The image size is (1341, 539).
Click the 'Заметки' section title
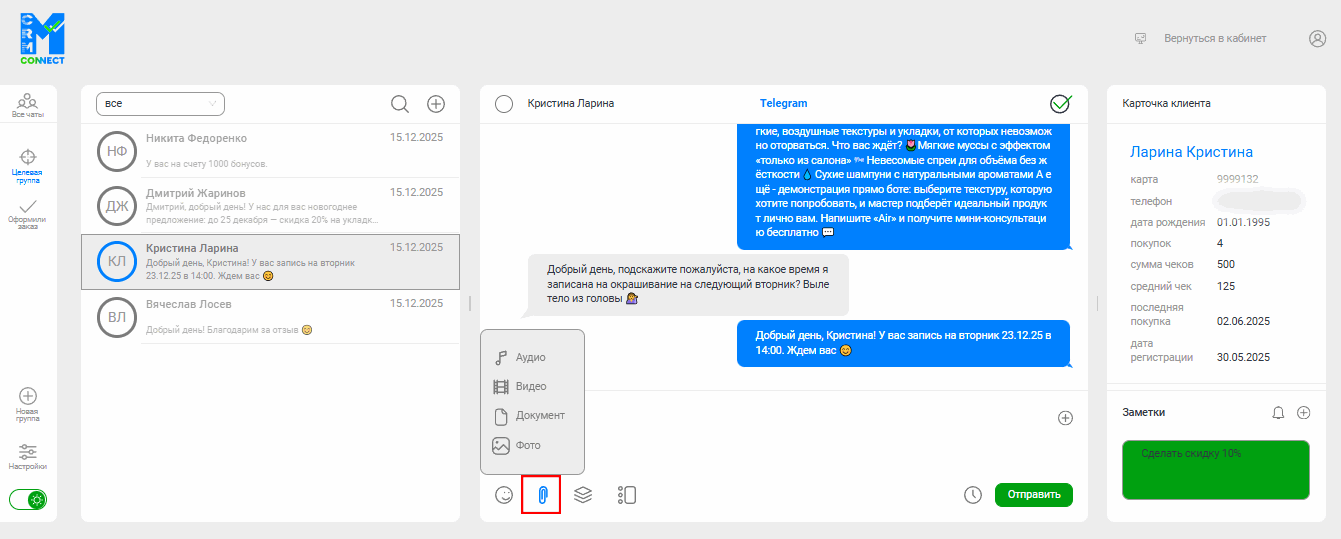click(1144, 412)
